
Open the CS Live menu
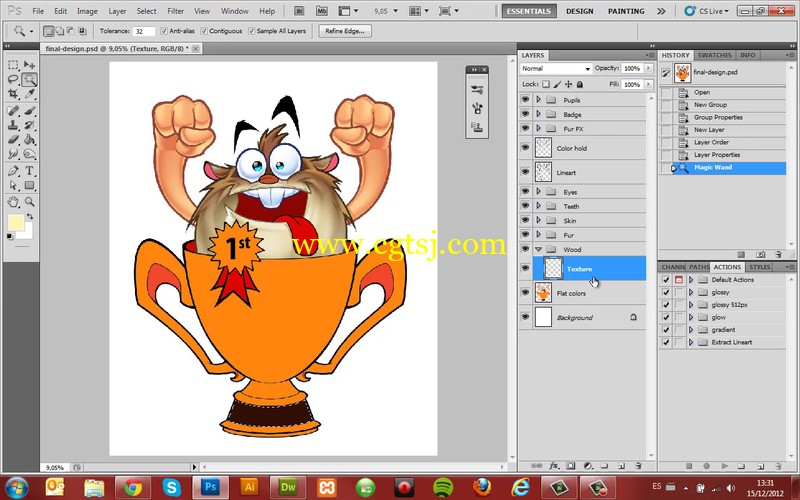coord(707,11)
